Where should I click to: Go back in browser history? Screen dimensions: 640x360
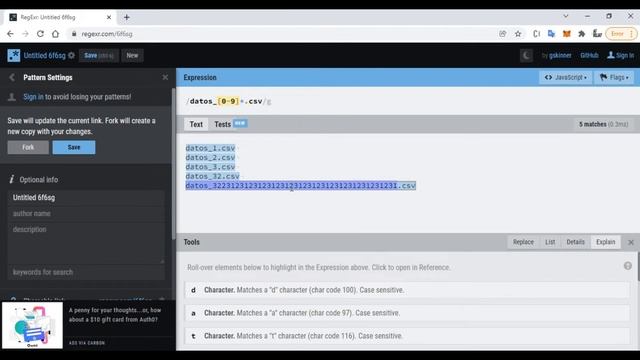click(x=10, y=34)
